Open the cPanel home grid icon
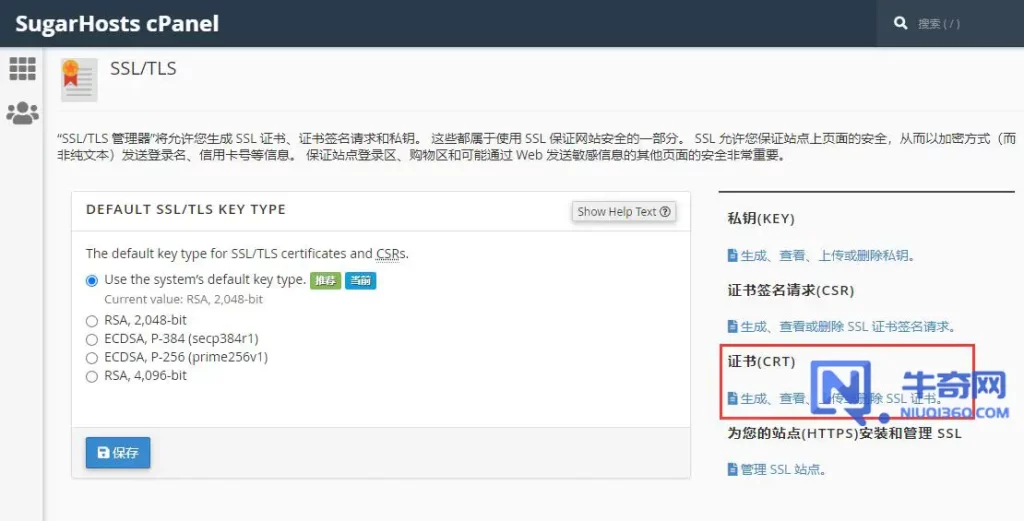The image size is (1024, 521). (22, 69)
